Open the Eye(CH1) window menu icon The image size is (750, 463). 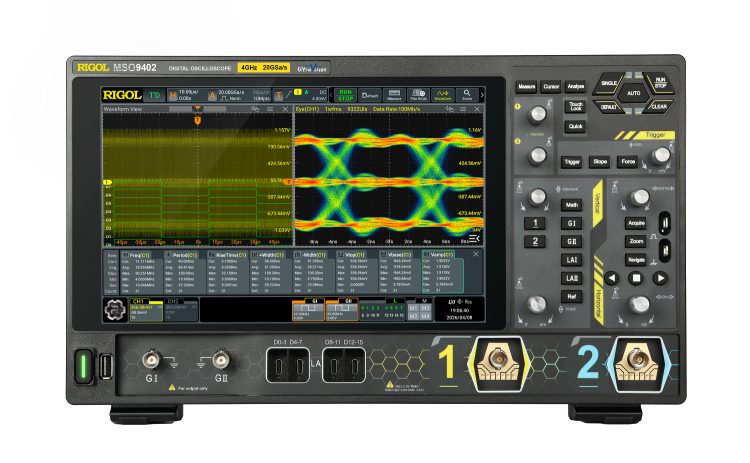click(x=463, y=109)
